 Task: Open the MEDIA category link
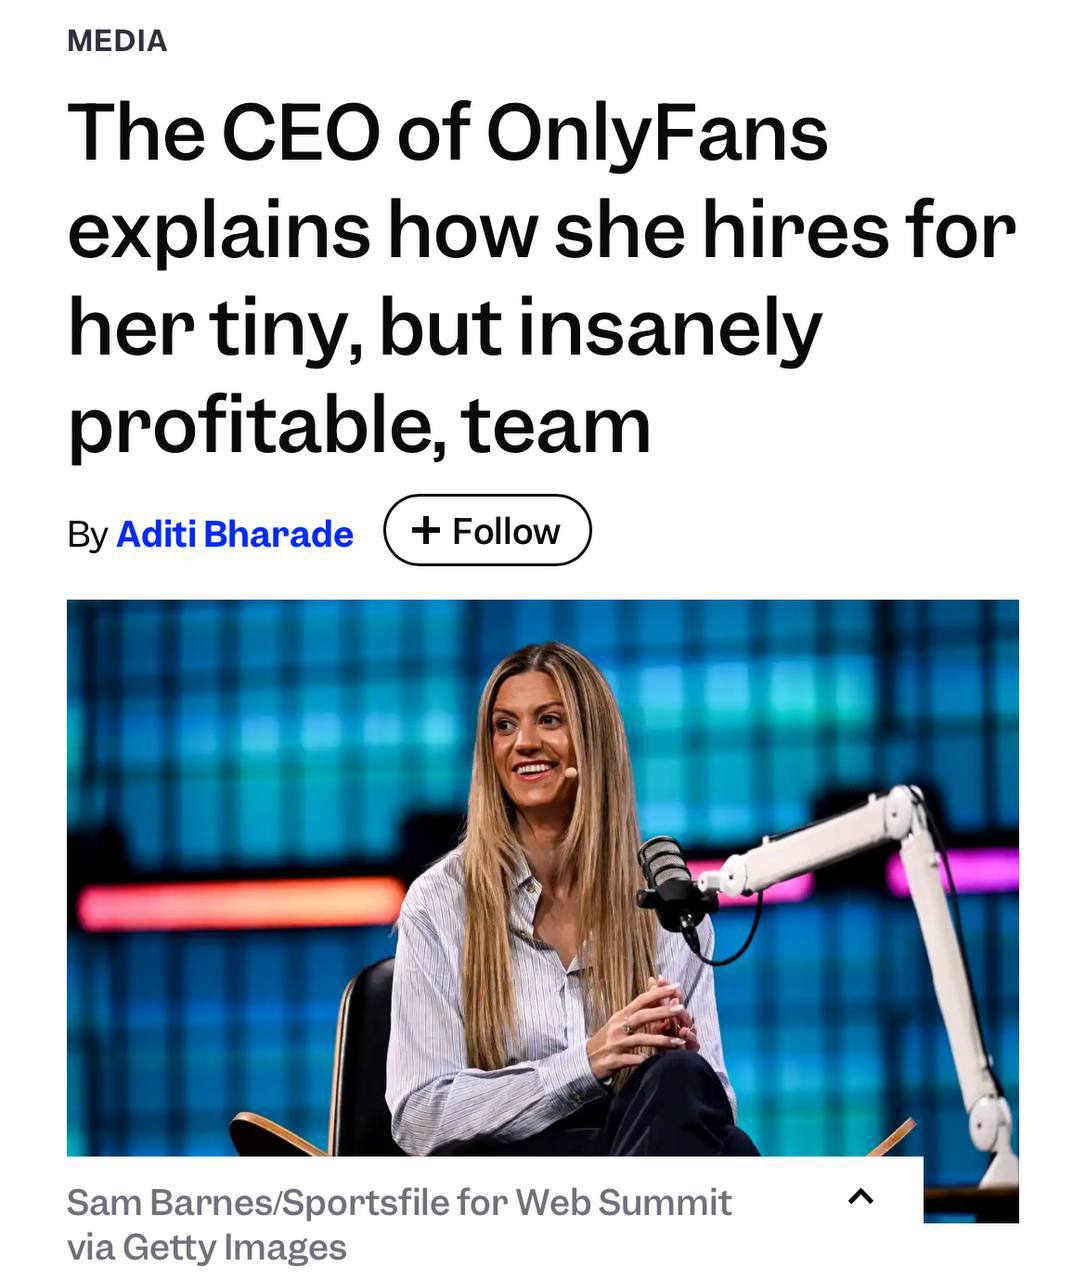point(117,41)
